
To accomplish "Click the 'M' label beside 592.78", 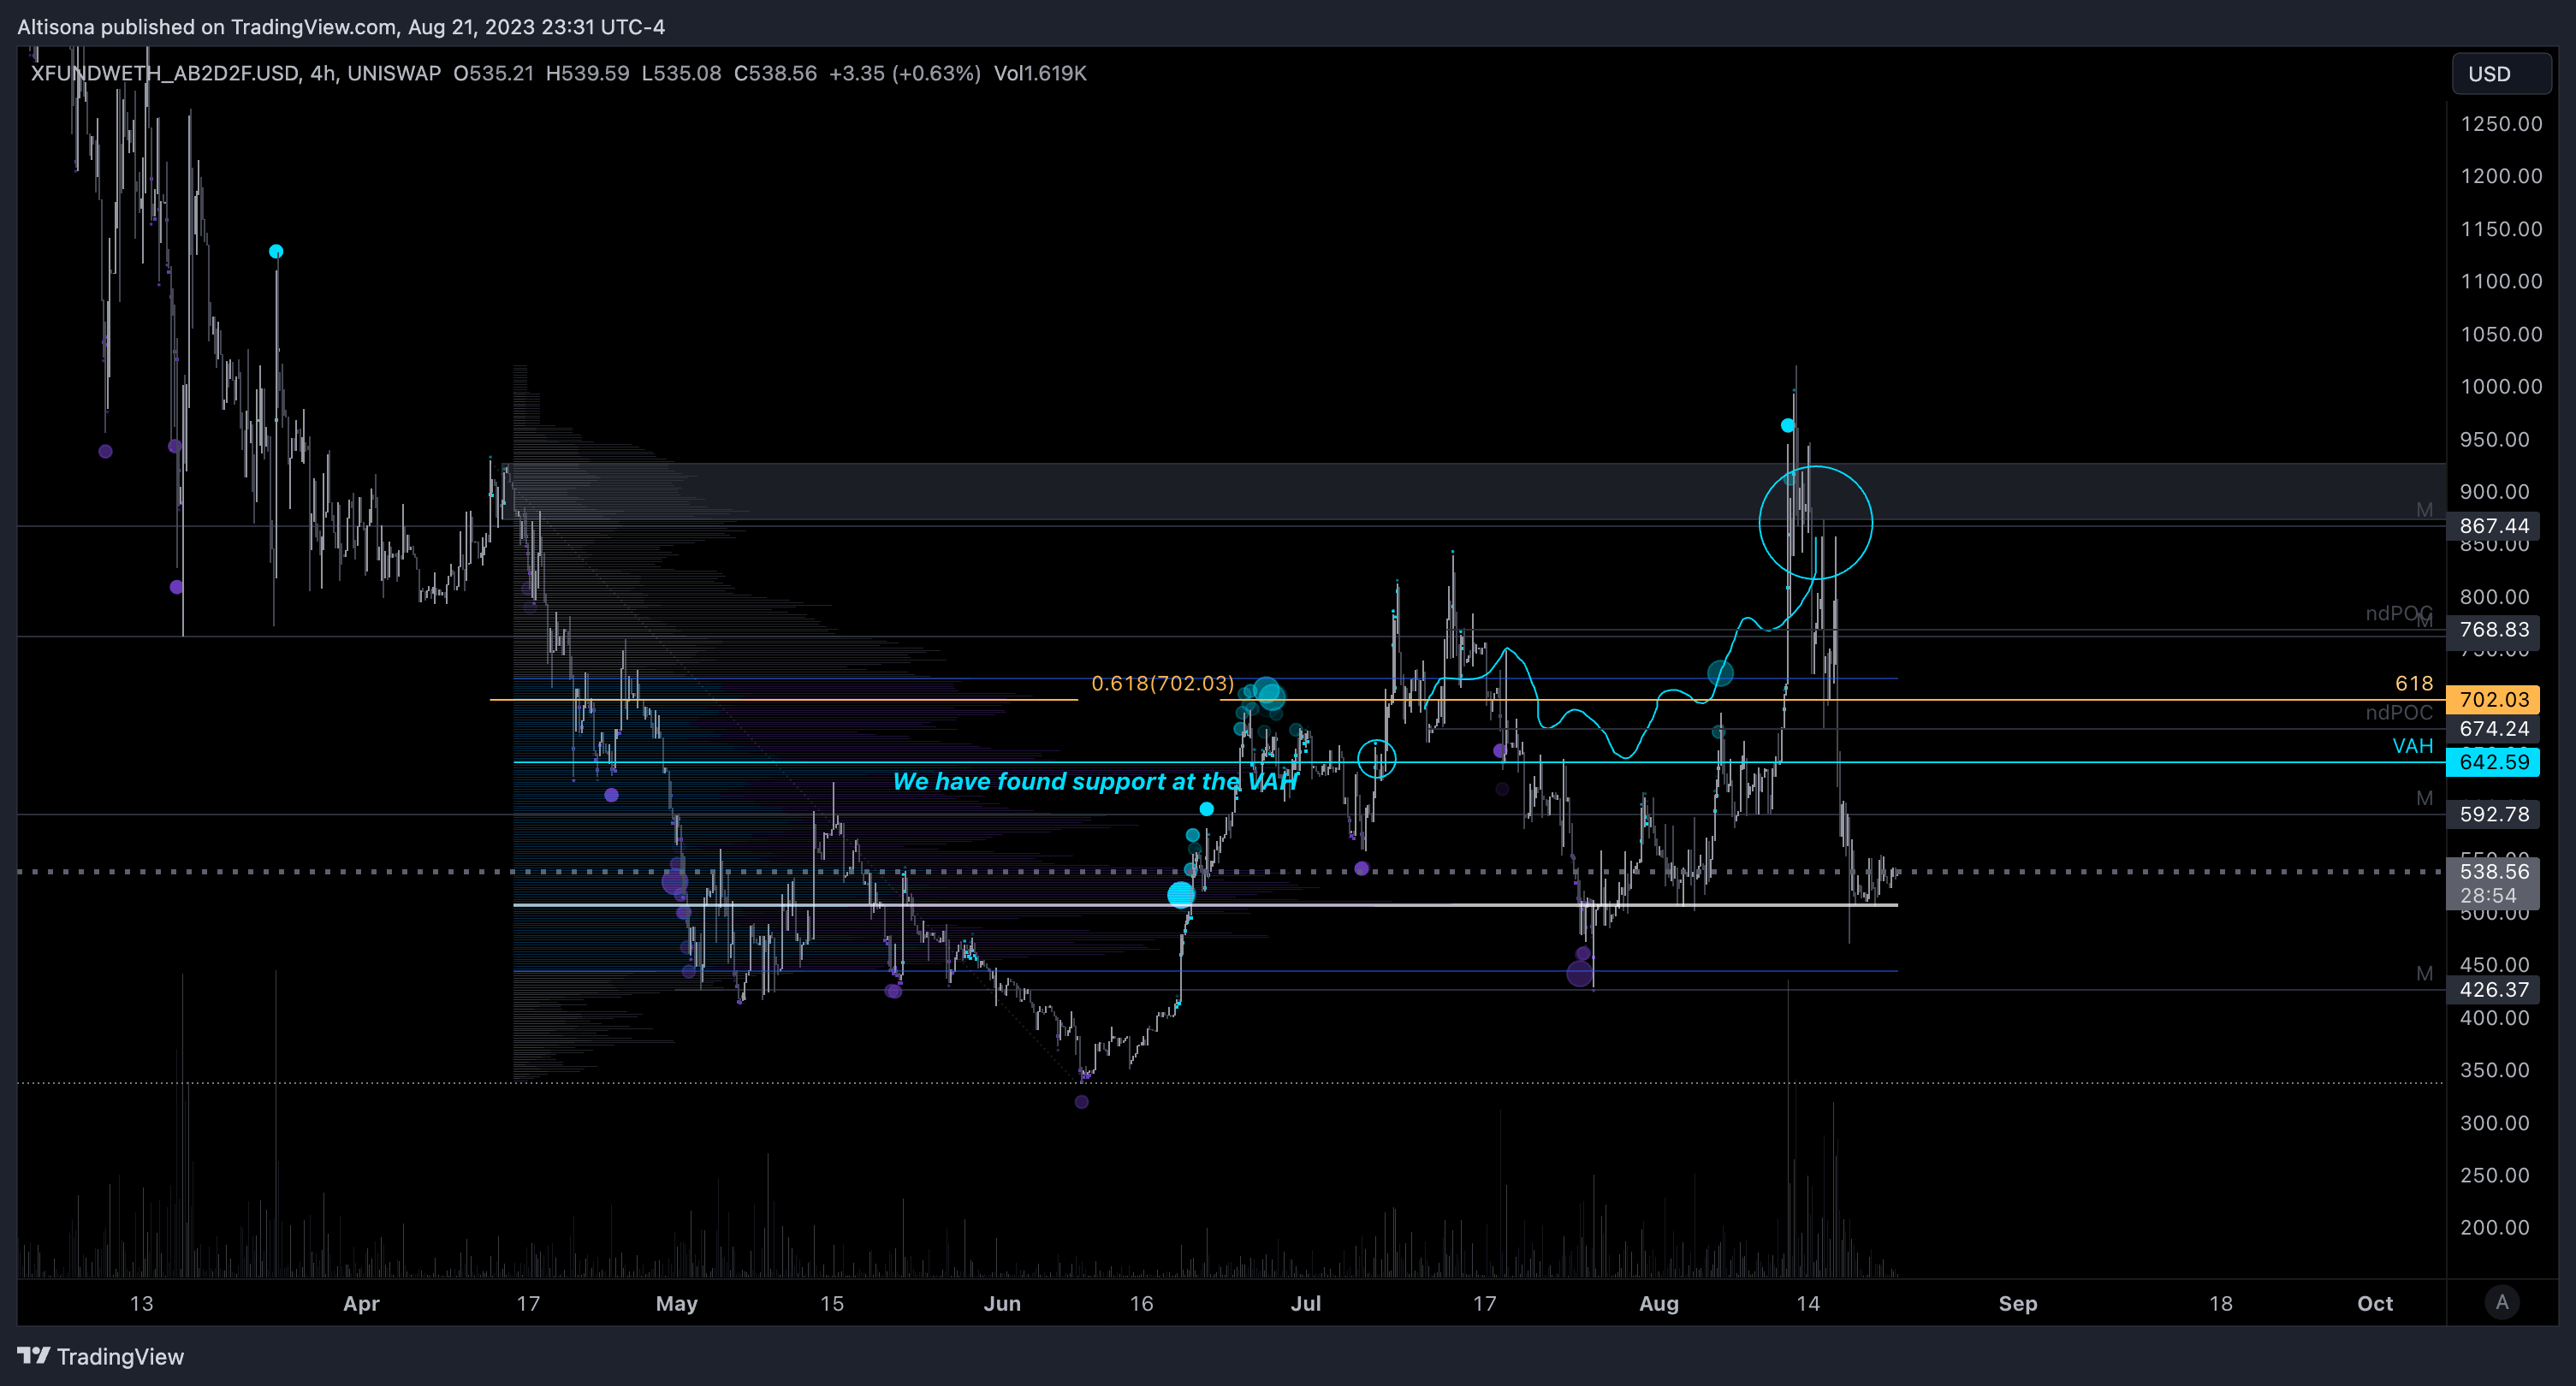I will coord(2424,798).
